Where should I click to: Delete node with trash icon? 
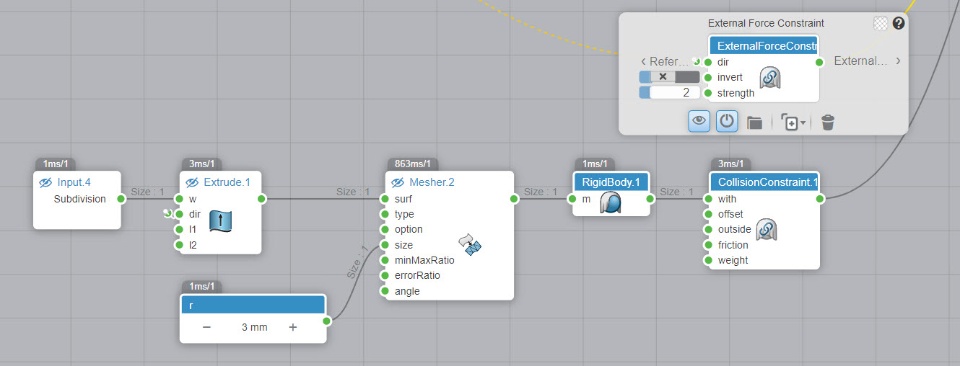828,122
